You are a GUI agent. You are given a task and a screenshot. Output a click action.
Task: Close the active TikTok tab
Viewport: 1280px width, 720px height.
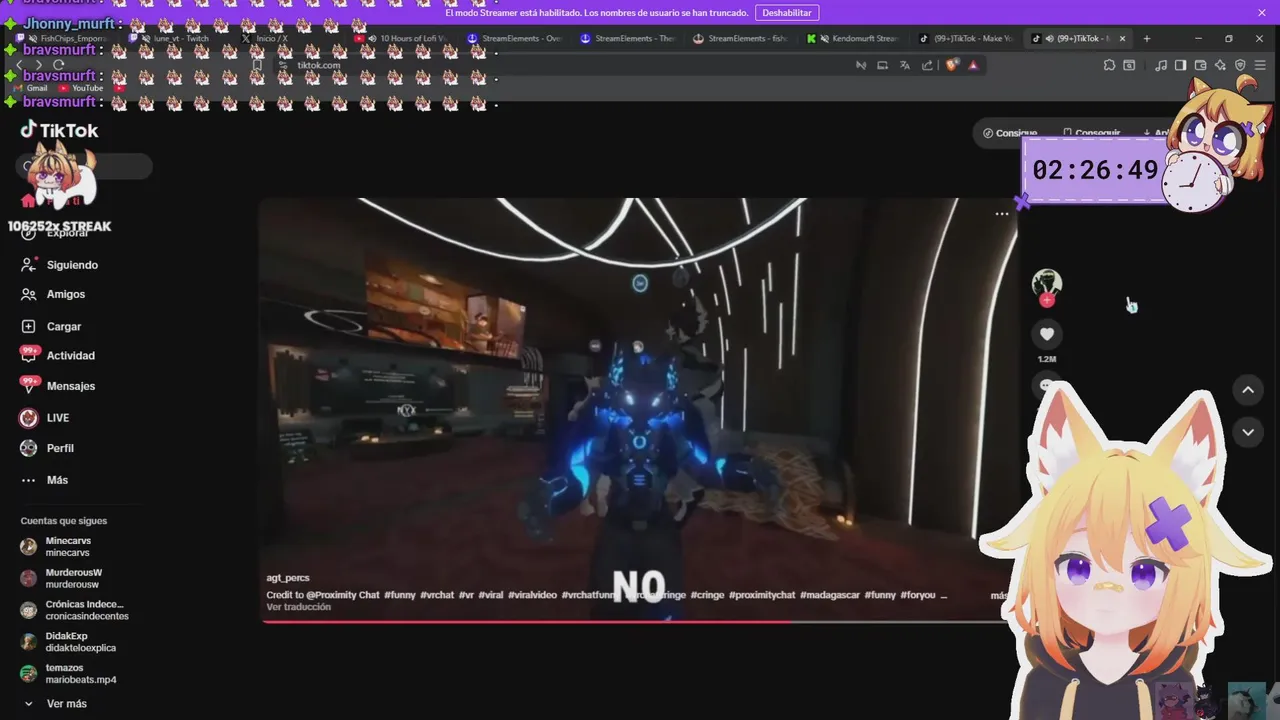pyautogui.click(x=1122, y=38)
